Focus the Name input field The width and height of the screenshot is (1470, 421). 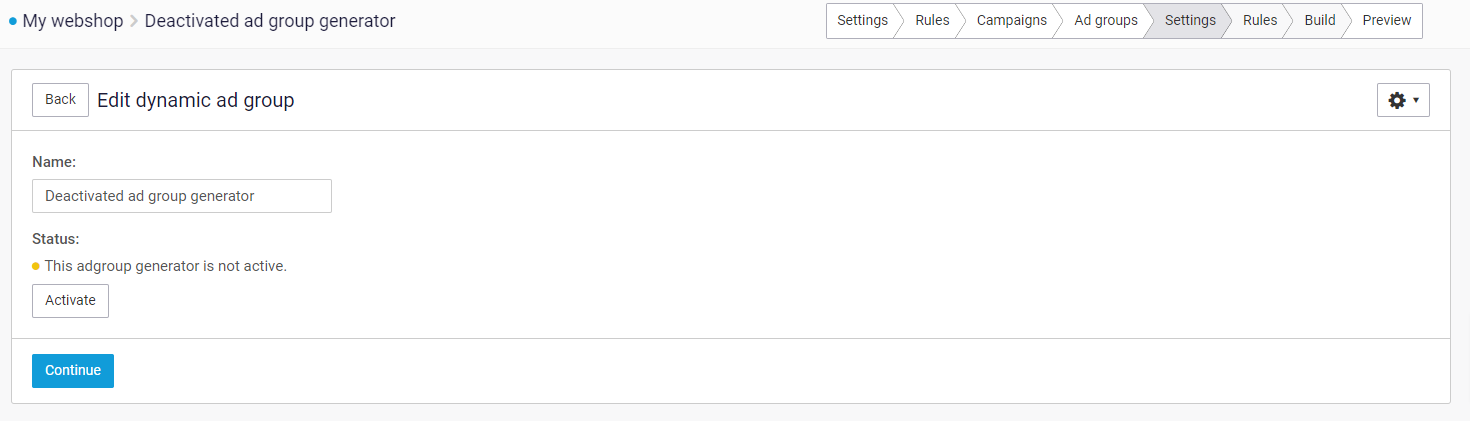[x=182, y=196]
